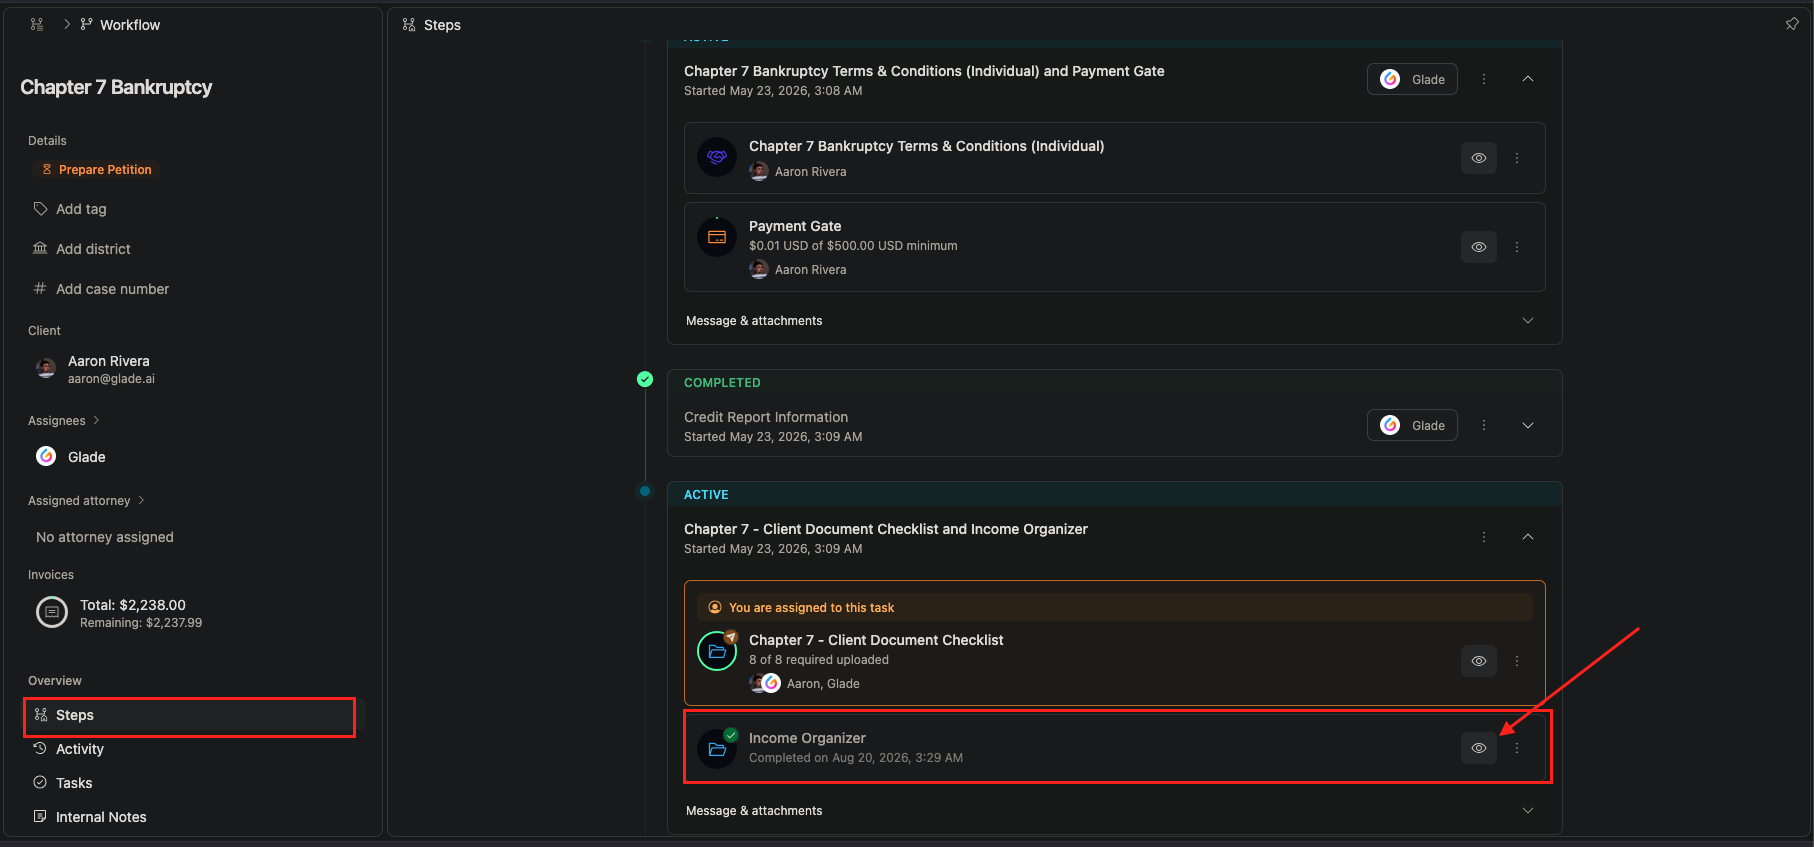The image size is (1814, 847).
Task: Click the Workflow branch icon in breadcrumb
Action: coord(86,24)
